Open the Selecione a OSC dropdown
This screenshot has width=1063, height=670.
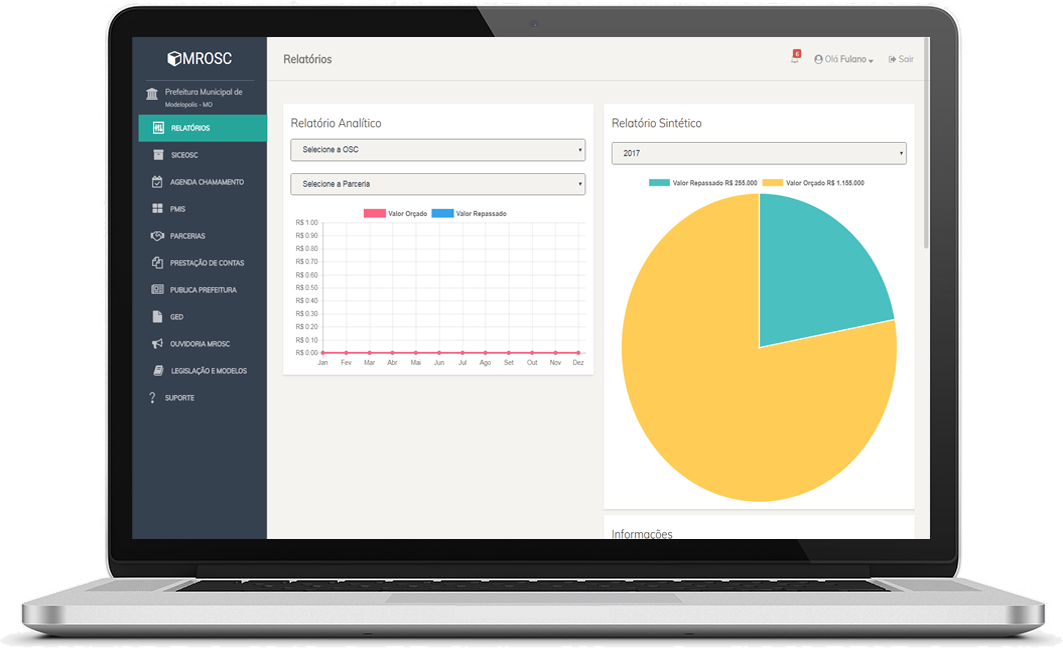click(437, 150)
